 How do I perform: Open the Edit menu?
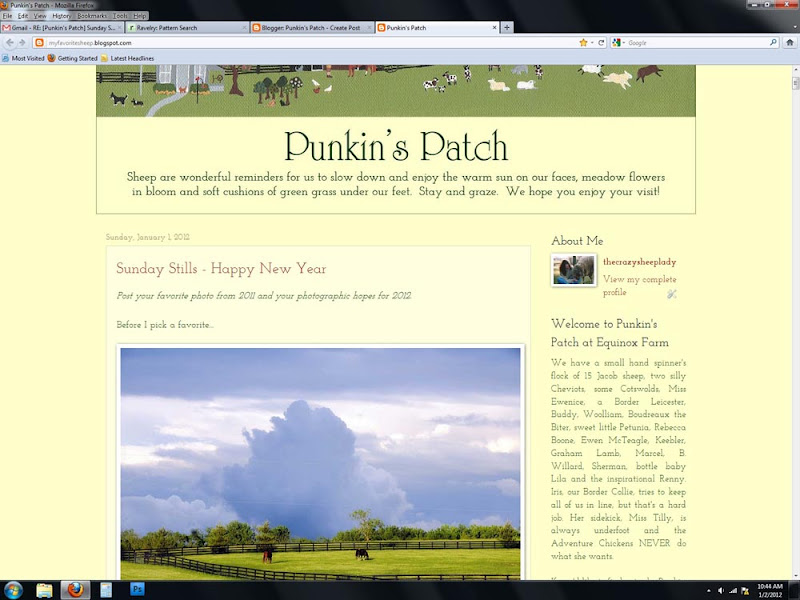click(23, 16)
